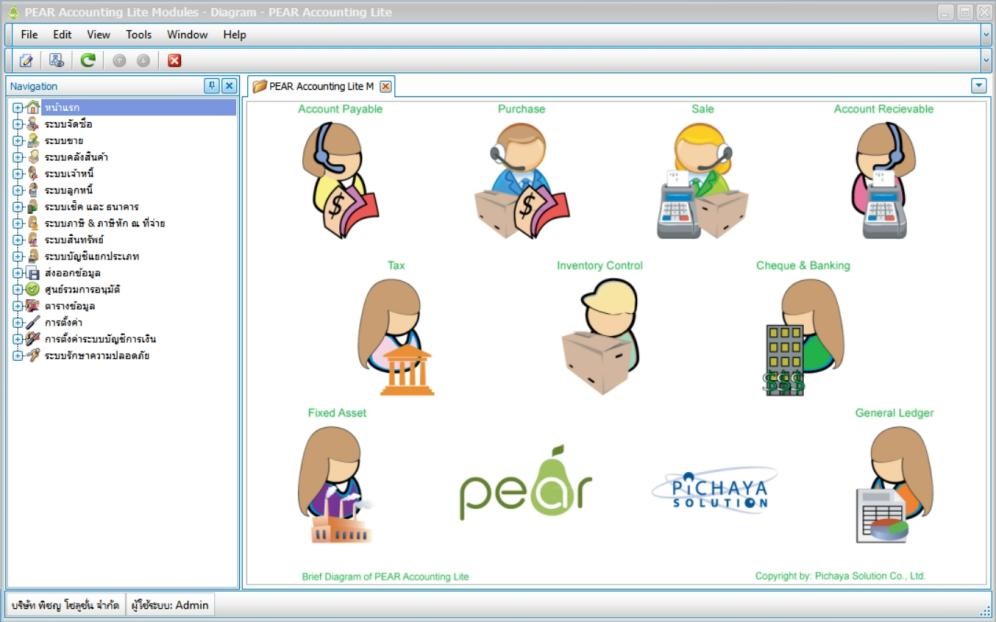This screenshot has height=622, width=996.
Task: Click the 'Brief Diagram of PEAR Accounting Lite' text
Action: tap(385, 577)
